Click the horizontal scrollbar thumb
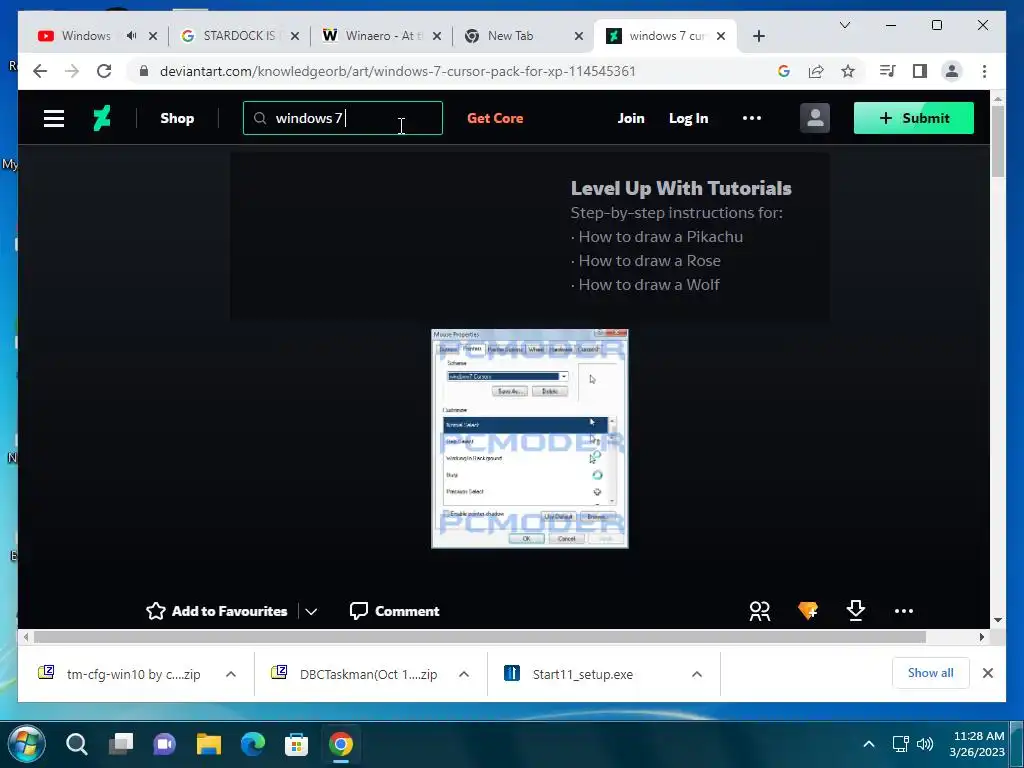The width and height of the screenshot is (1024, 768). [479, 637]
